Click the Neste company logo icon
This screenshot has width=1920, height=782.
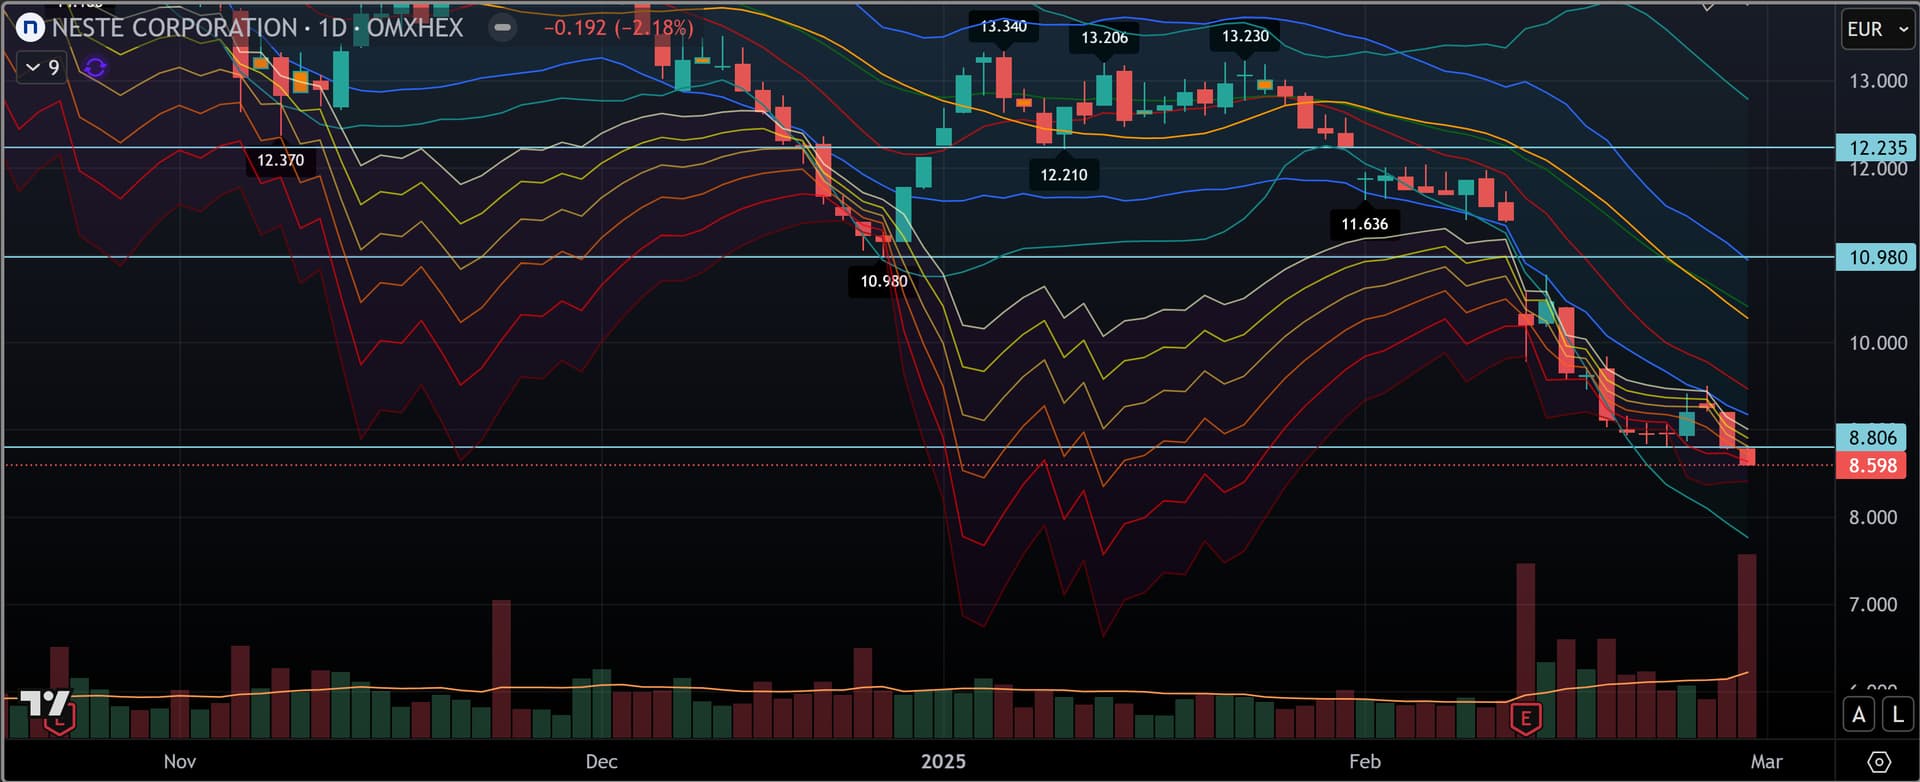(31, 28)
